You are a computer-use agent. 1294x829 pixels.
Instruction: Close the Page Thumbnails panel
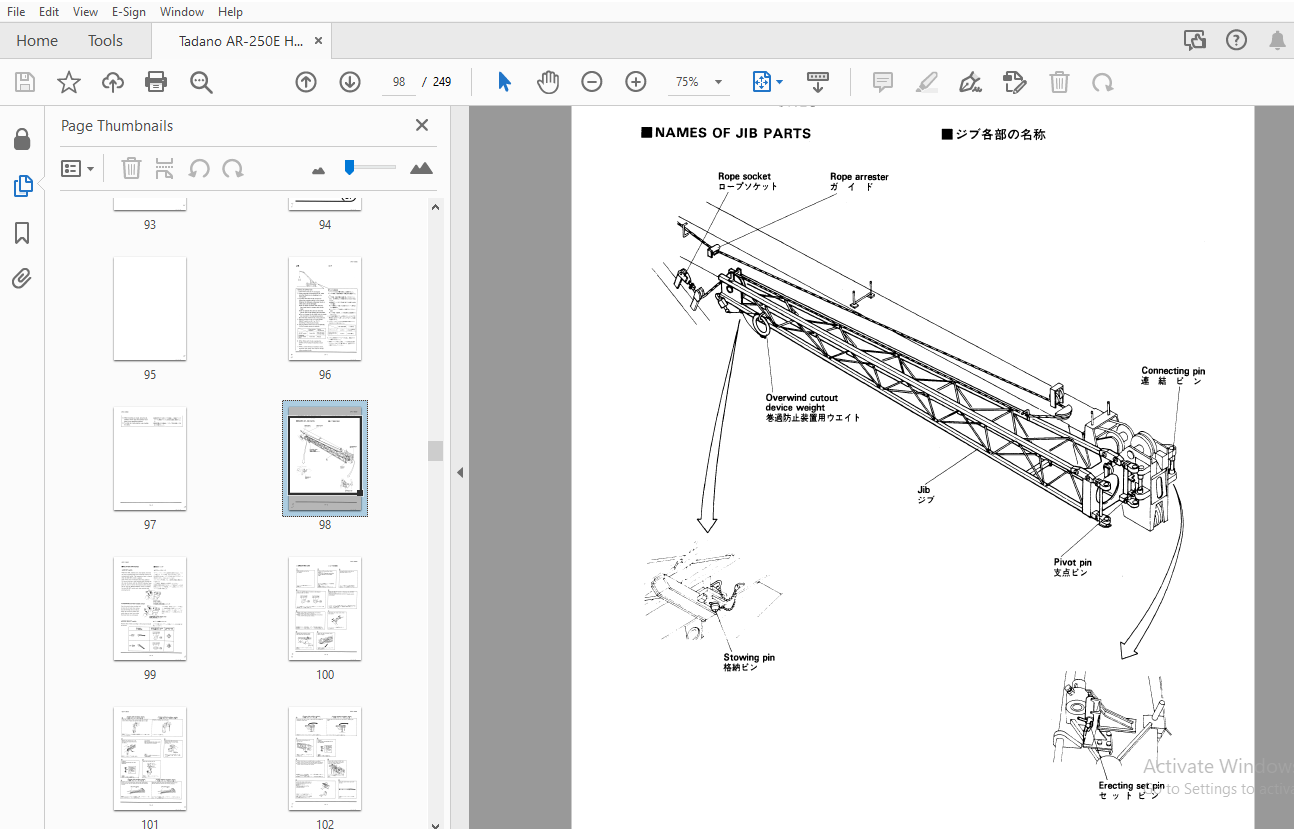(x=422, y=125)
